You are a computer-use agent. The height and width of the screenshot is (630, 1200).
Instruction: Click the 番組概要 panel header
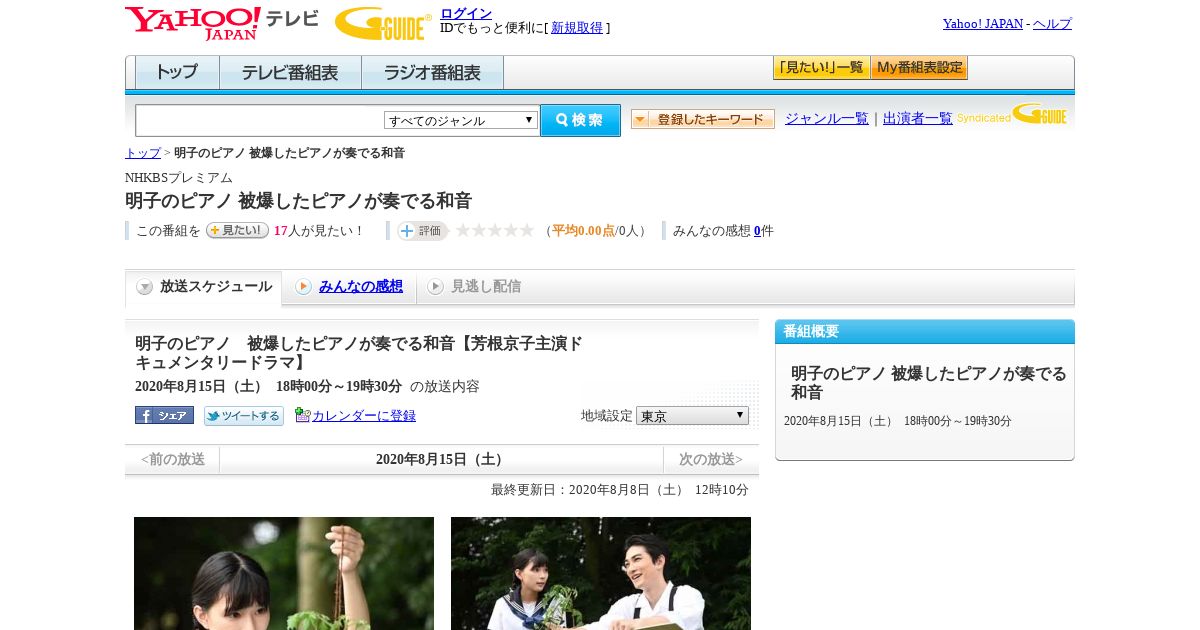tap(925, 332)
